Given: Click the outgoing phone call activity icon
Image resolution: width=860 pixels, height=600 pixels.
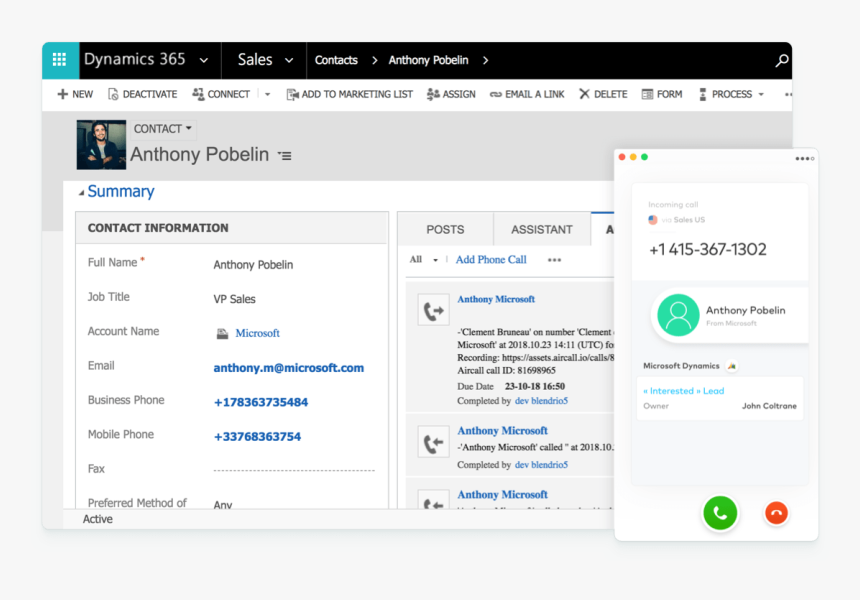Looking at the screenshot, I should [433, 310].
